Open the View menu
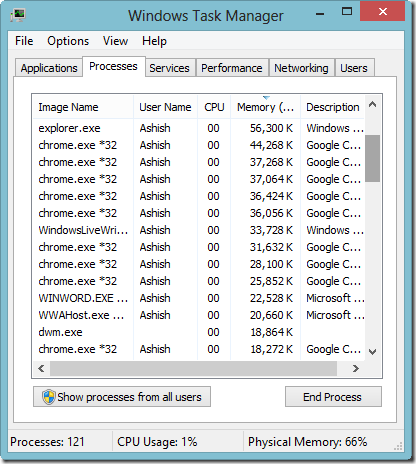The image size is (416, 464). tap(115, 41)
